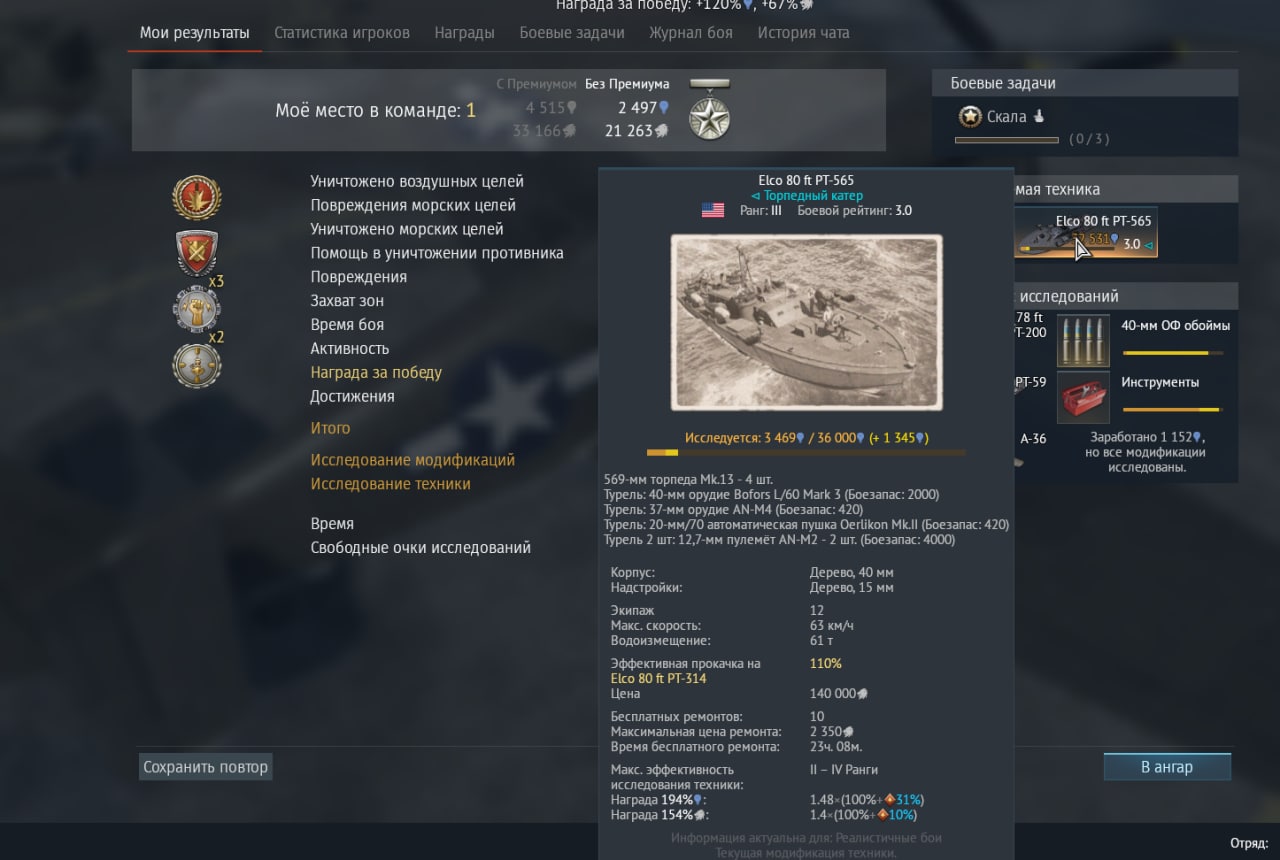Expand the Исследование модификаций row

(x=412, y=460)
